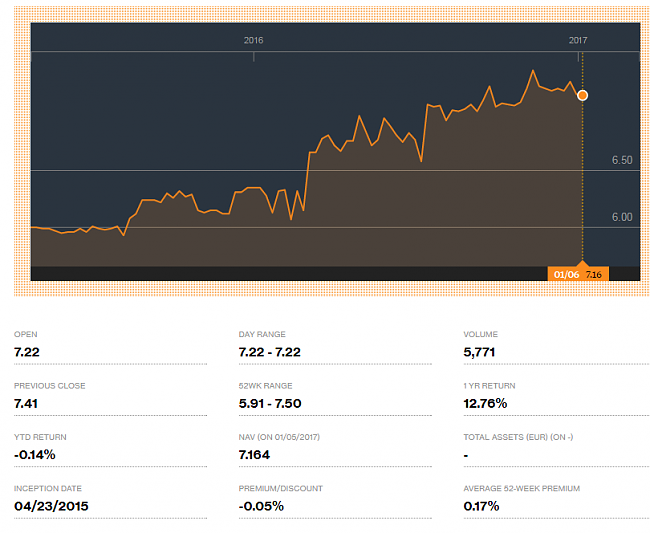Select the Previous Close value 7.41
Screen dimensions: 650x533
click(x=26, y=403)
